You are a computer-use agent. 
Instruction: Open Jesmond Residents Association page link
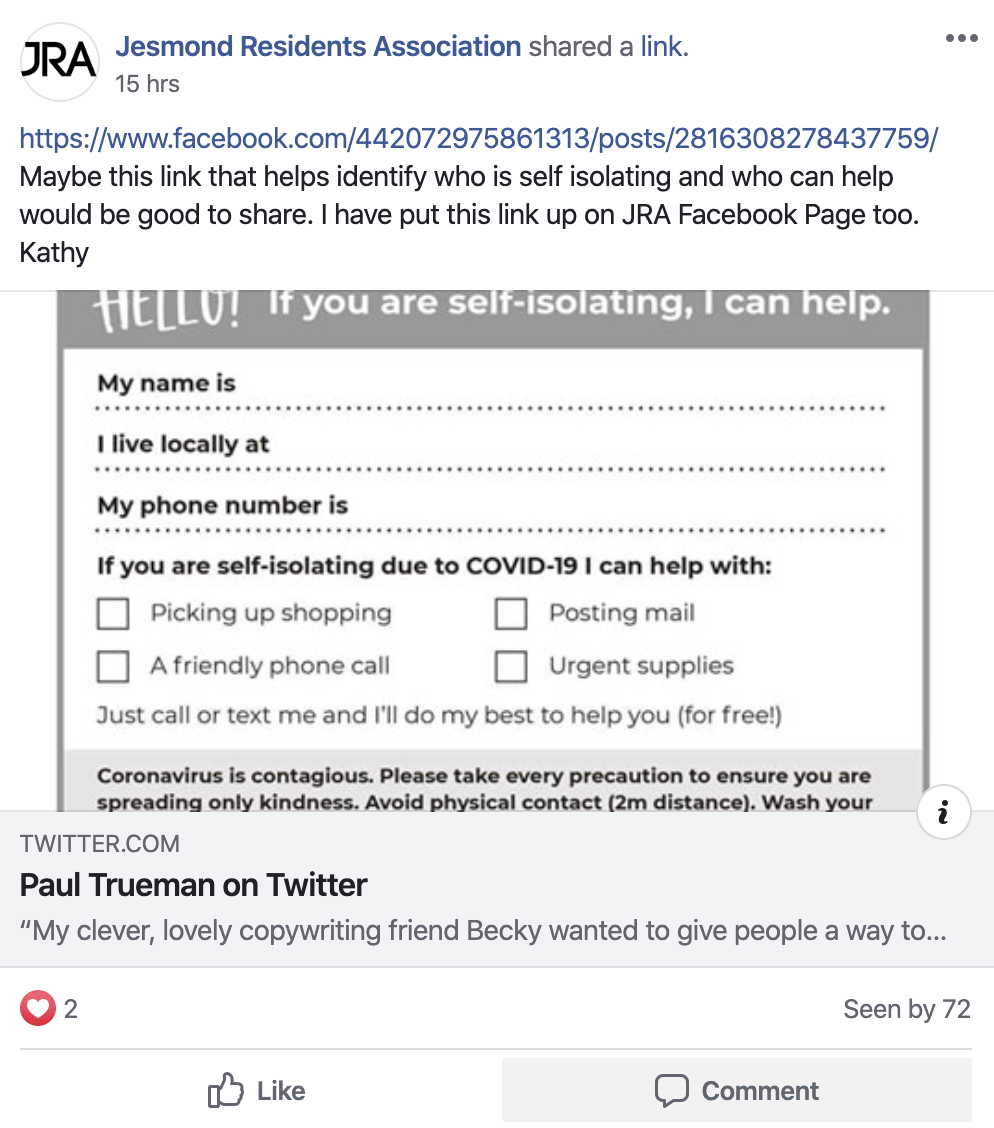point(318,46)
